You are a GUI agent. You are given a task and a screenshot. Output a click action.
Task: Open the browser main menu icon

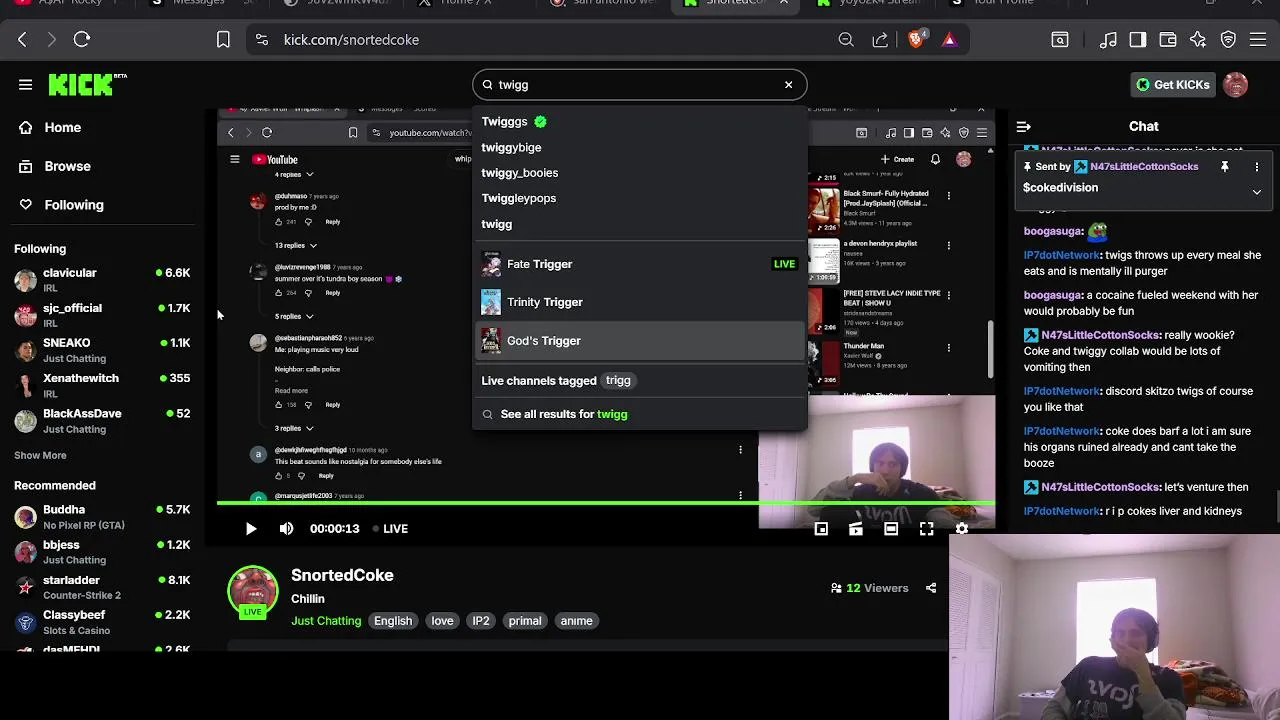(1258, 40)
